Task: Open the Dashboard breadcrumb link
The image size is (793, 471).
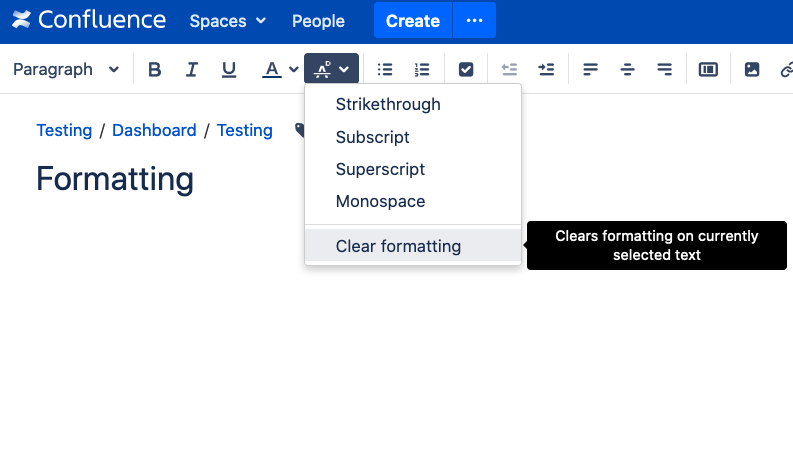Action: point(154,130)
